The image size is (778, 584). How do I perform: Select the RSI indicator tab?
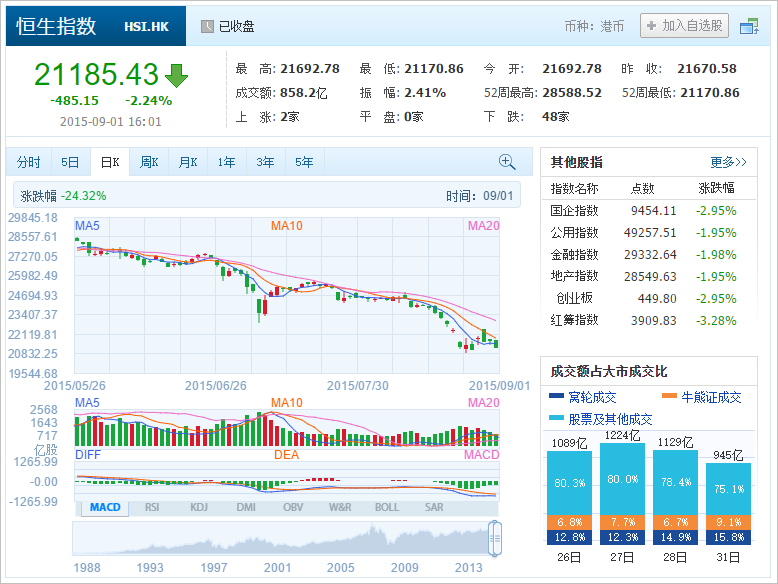pos(152,508)
